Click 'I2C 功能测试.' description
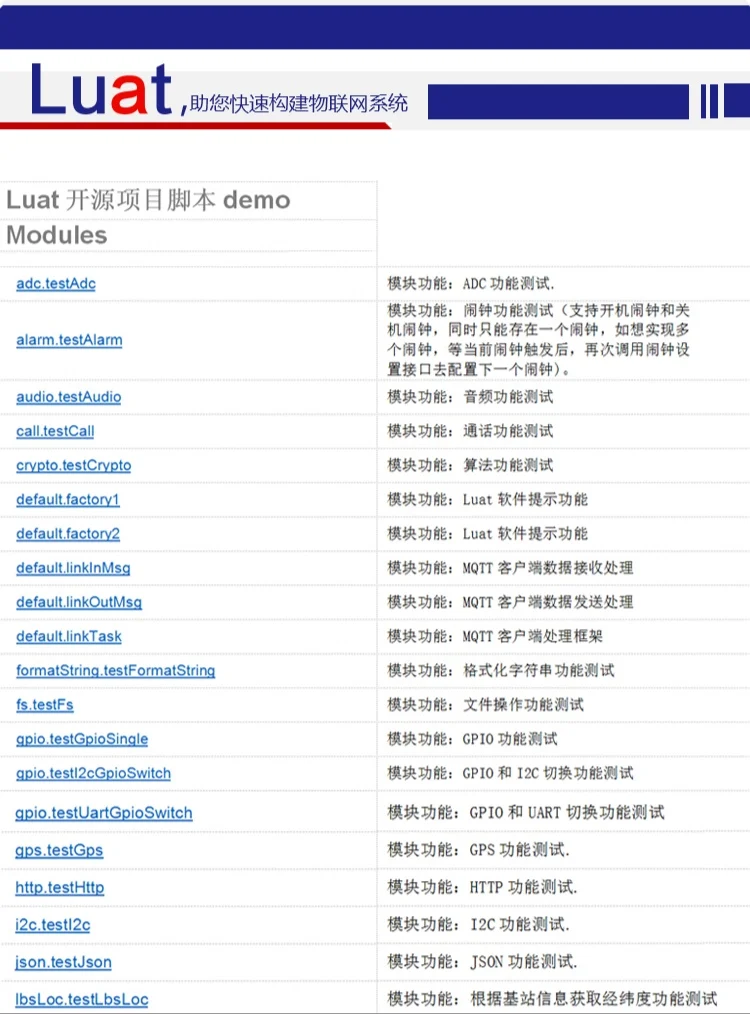Viewport: 750px width, 1014px height. point(520,925)
